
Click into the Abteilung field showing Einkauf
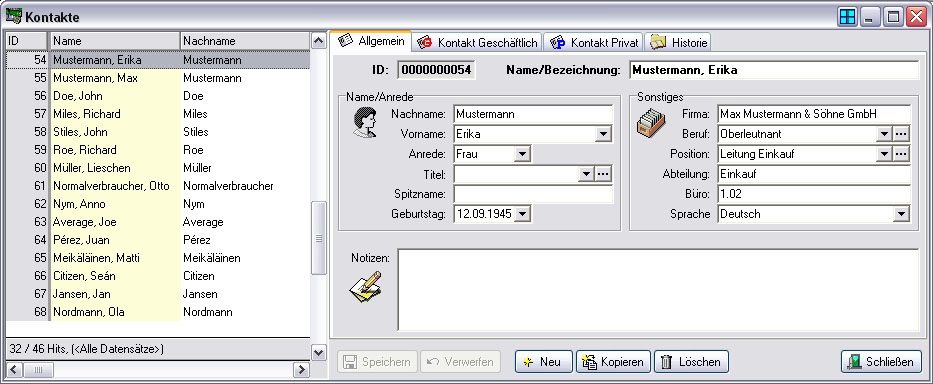pos(813,174)
